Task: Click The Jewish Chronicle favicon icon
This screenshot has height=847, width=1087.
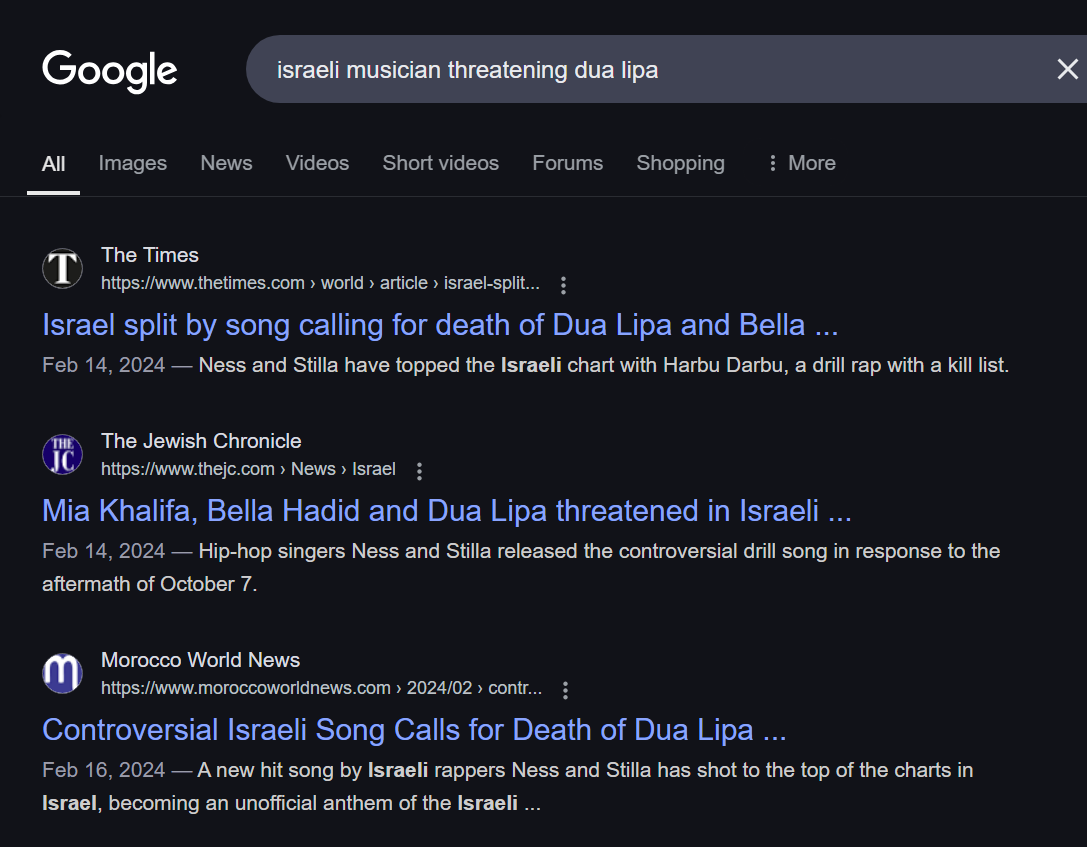Action: (x=62, y=455)
